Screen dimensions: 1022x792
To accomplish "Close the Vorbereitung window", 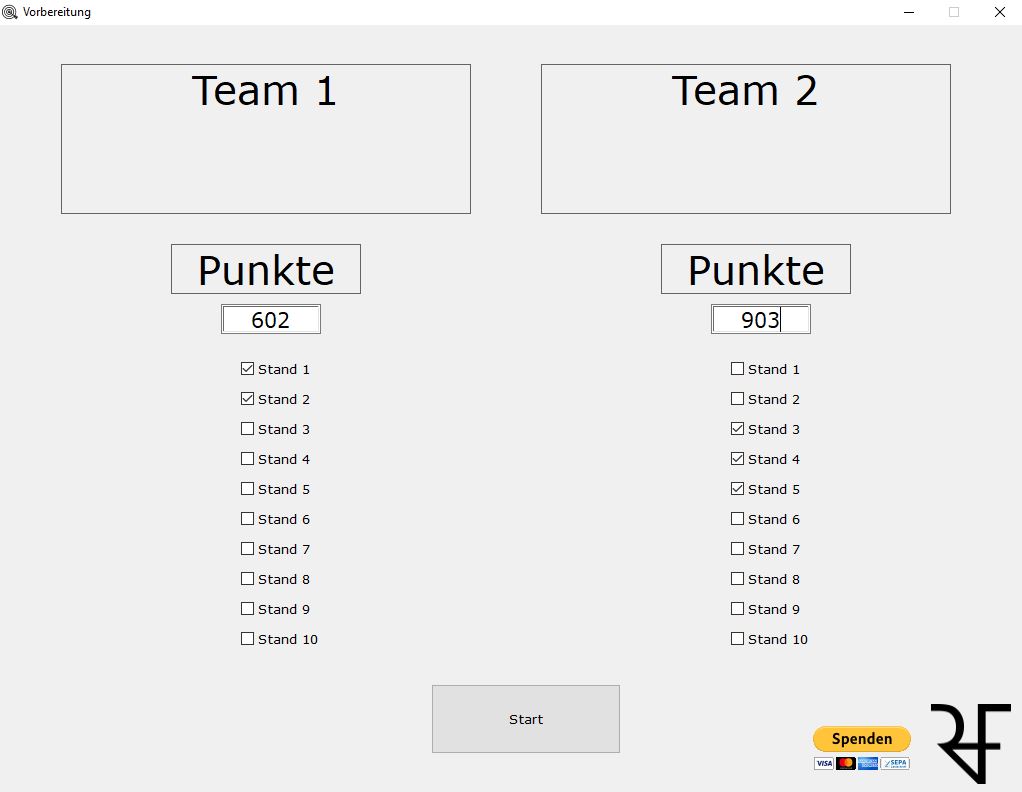I will (x=999, y=12).
